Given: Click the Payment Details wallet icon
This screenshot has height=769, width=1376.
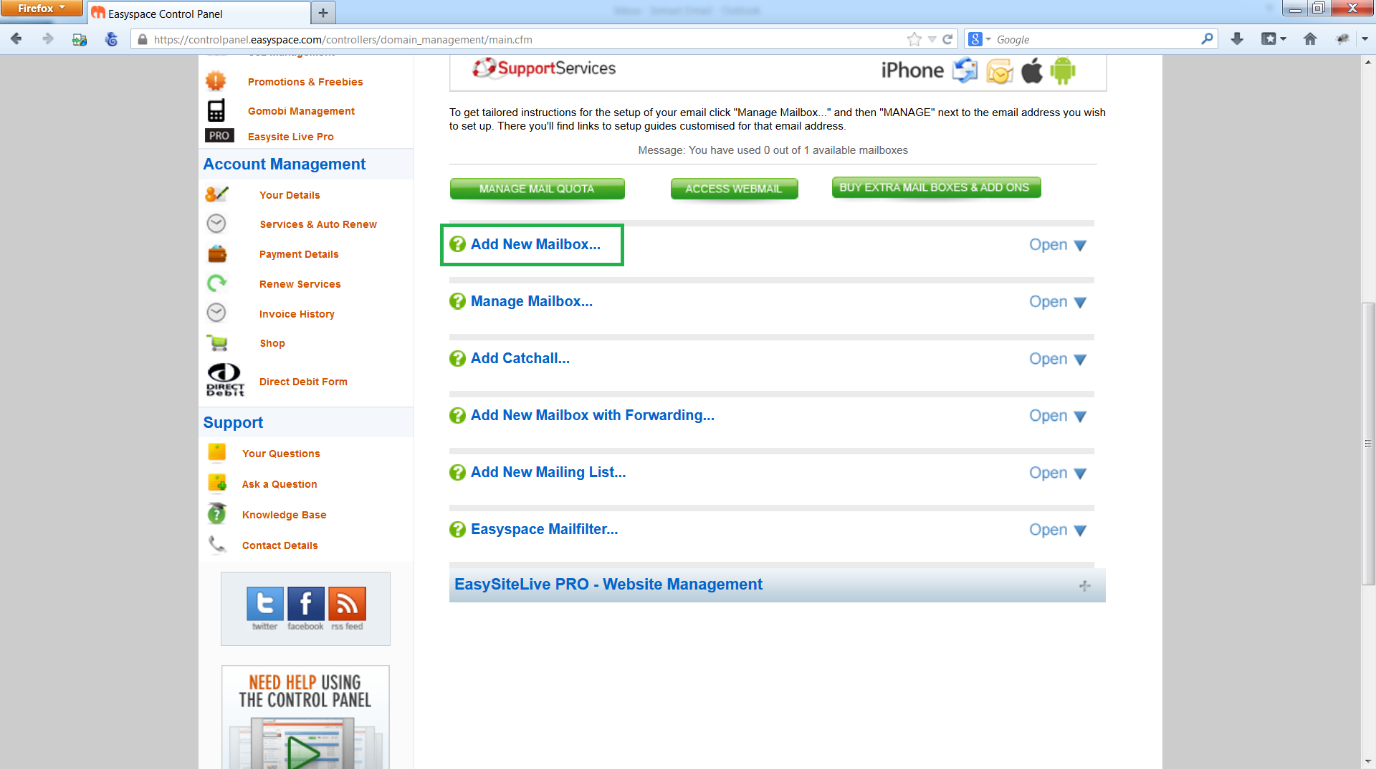Looking at the screenshot, I should (x=216, y=253).
